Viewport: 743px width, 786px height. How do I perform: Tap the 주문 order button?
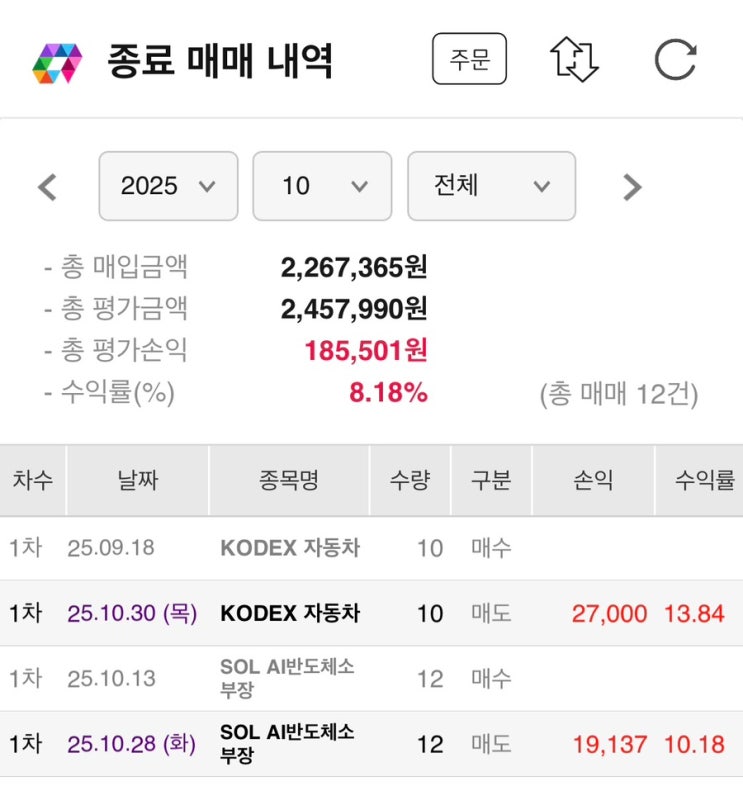[469, 59]
